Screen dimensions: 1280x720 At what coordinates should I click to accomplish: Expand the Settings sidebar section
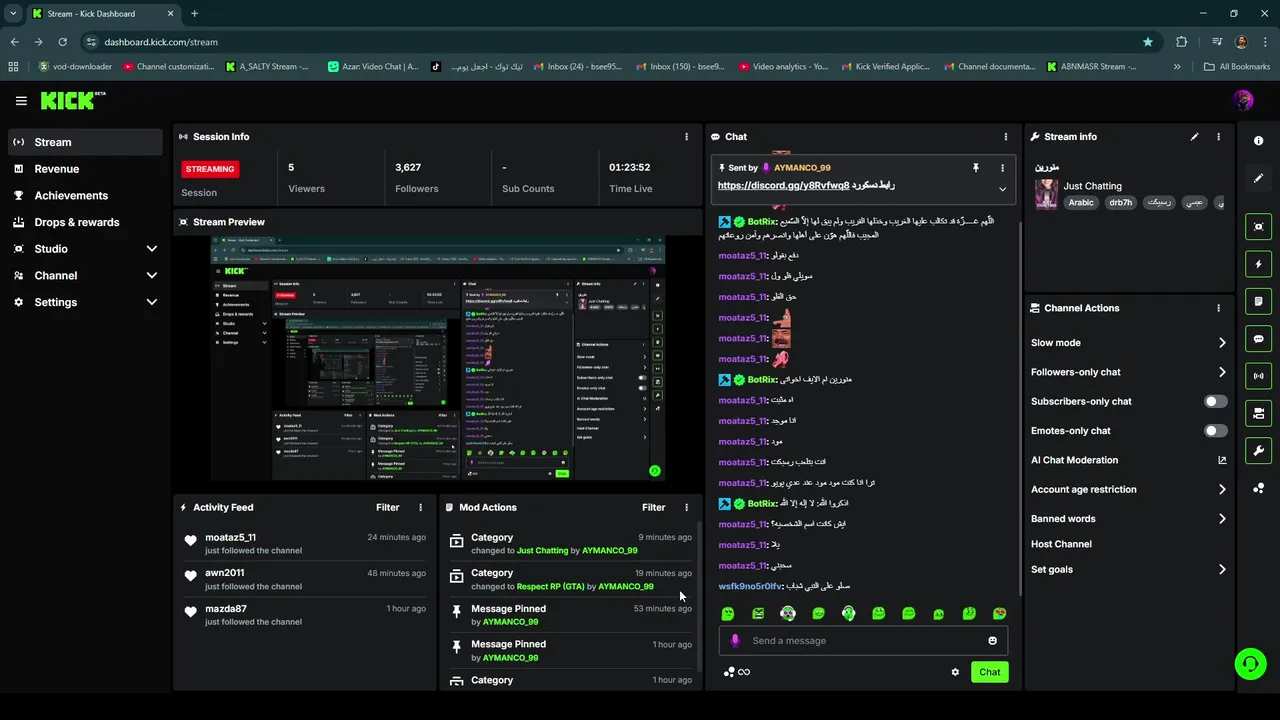pos(152,302)
